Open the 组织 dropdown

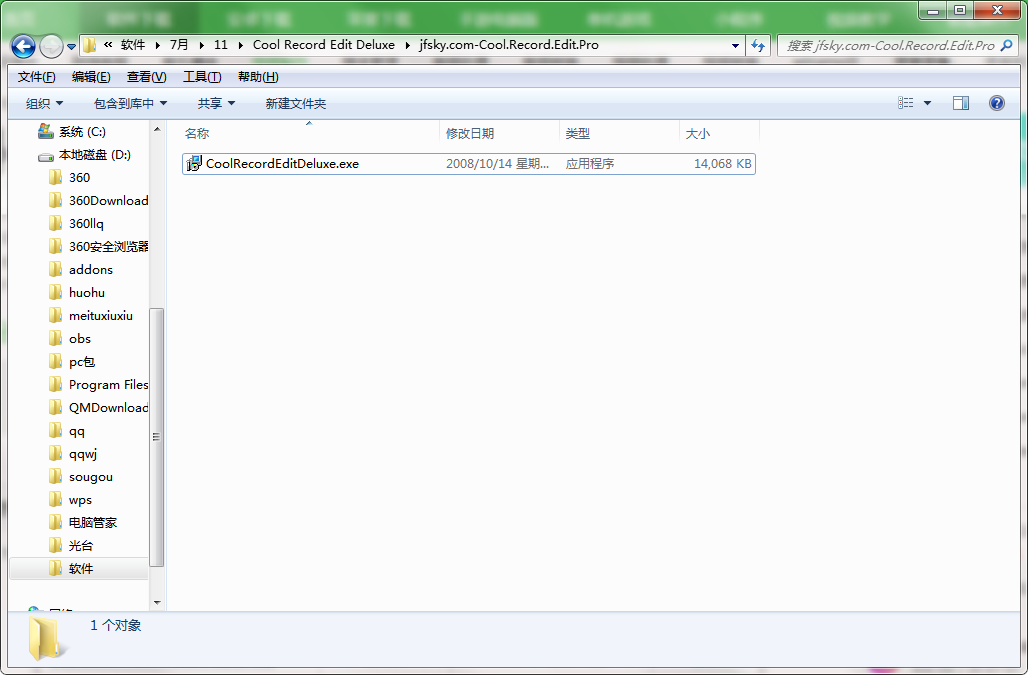point(45,104)
